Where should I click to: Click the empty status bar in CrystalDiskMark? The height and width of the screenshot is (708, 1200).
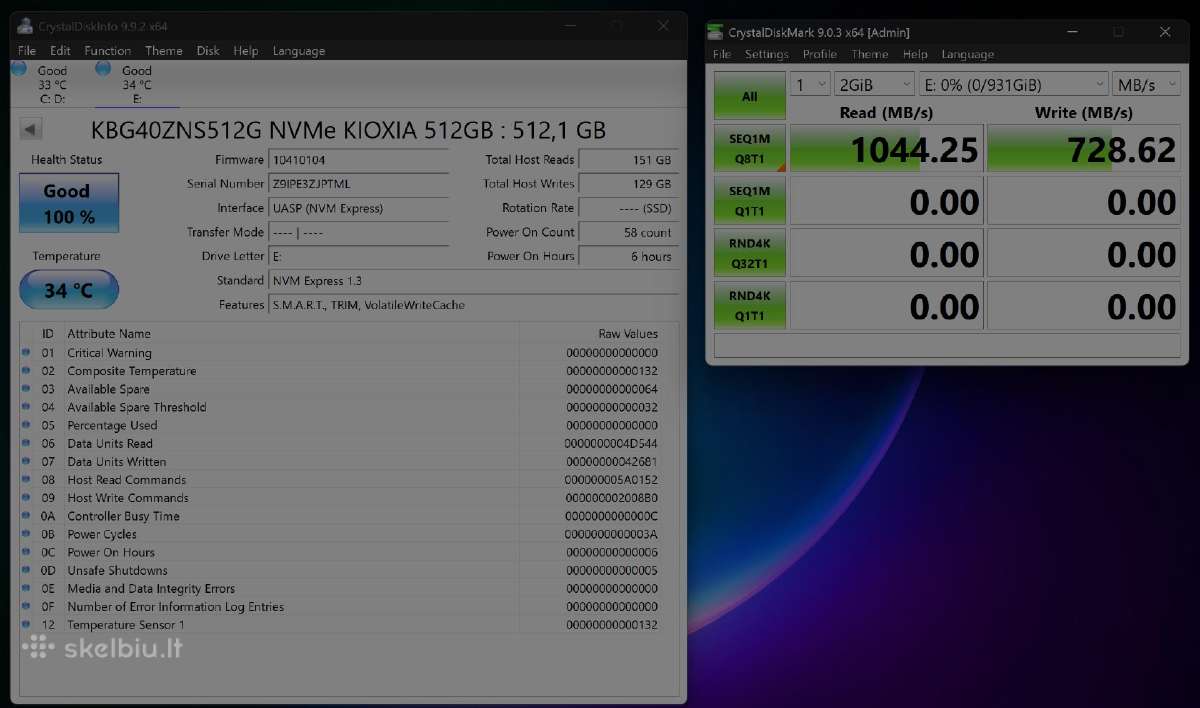947,346
